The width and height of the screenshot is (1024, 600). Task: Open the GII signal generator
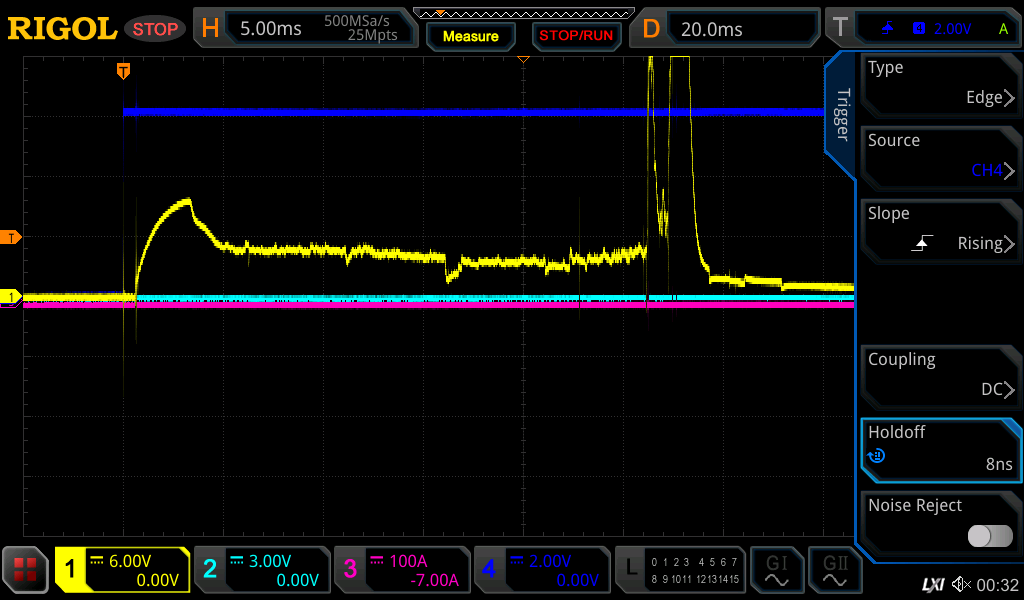click(x=834, y=570)
